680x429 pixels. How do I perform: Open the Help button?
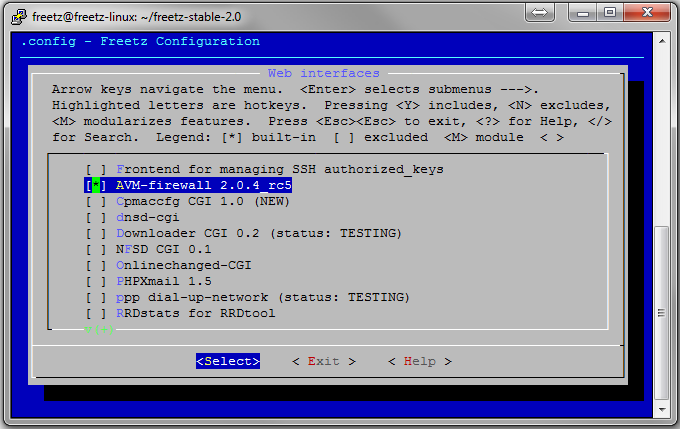pos(419,362)
